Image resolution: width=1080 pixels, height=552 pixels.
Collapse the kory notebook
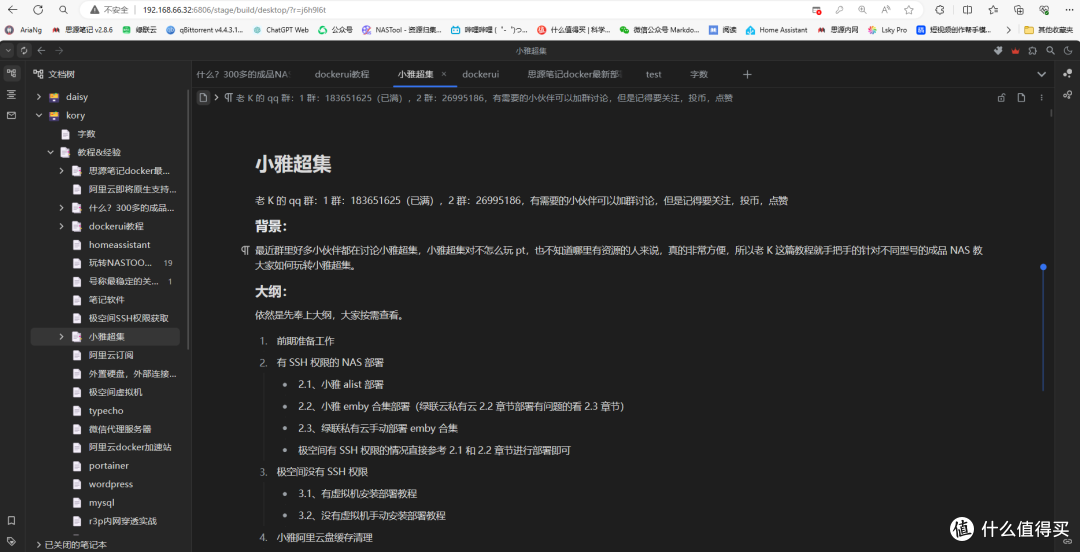[x=39, y=116]
